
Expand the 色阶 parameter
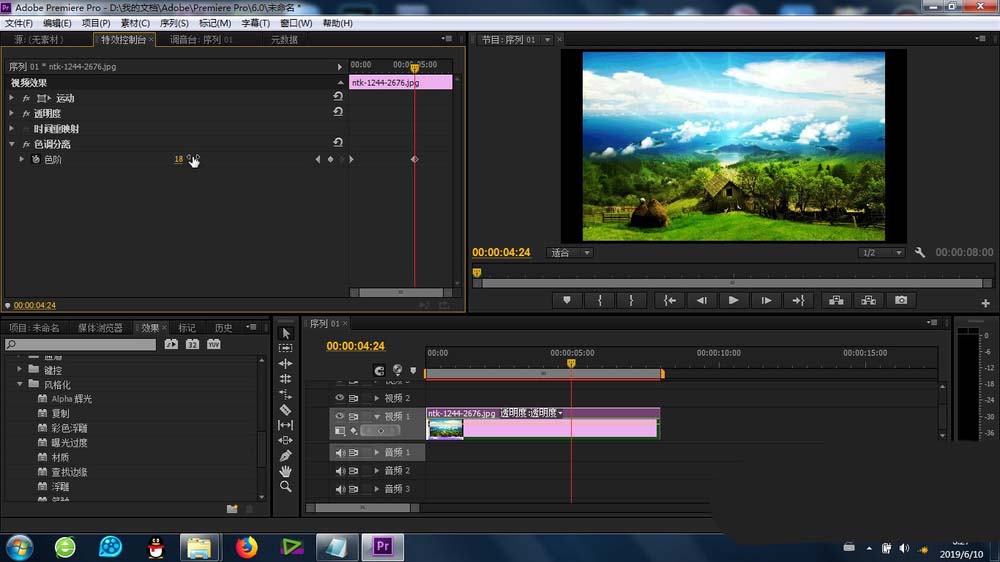pyautogui.click(x=22, y=159)
